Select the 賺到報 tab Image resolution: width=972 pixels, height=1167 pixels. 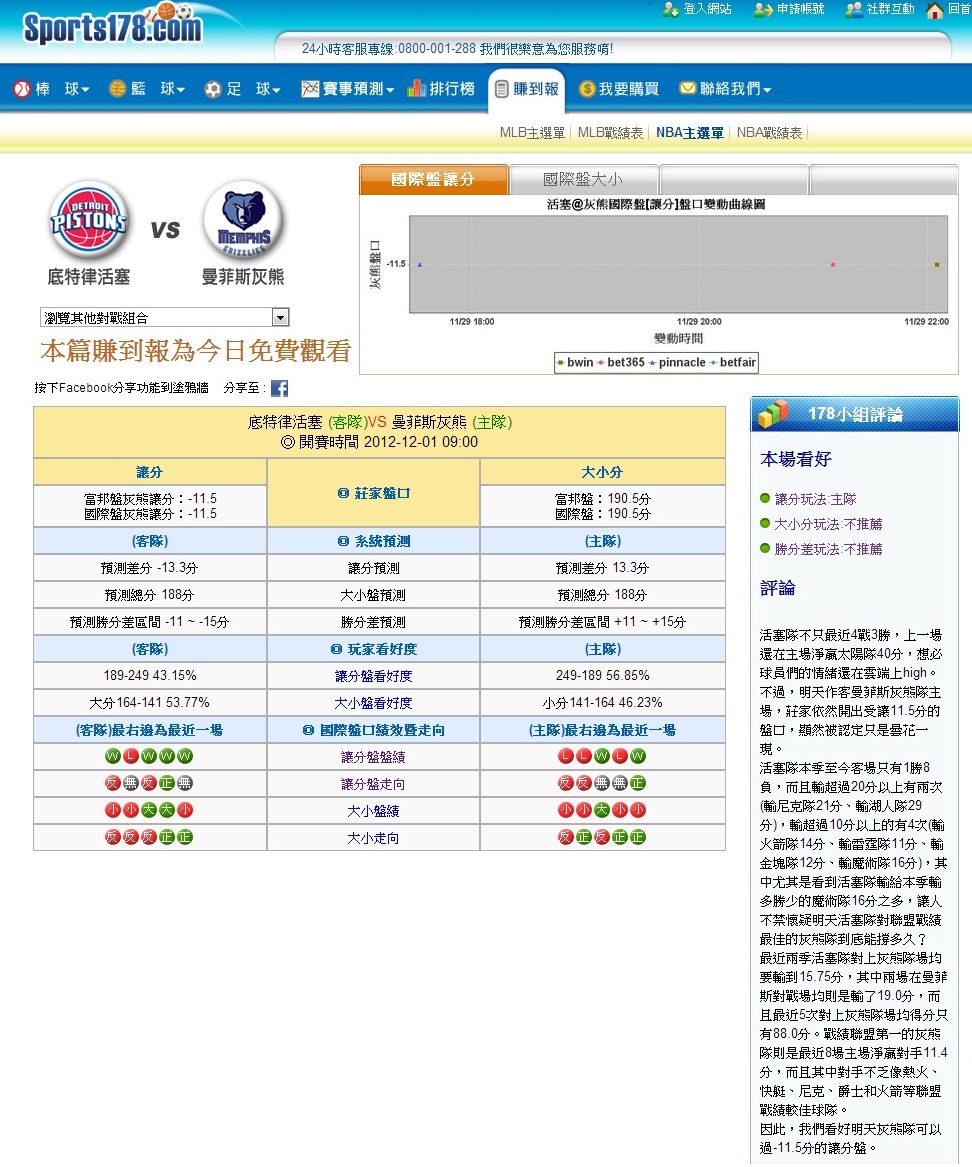(526, 89)
